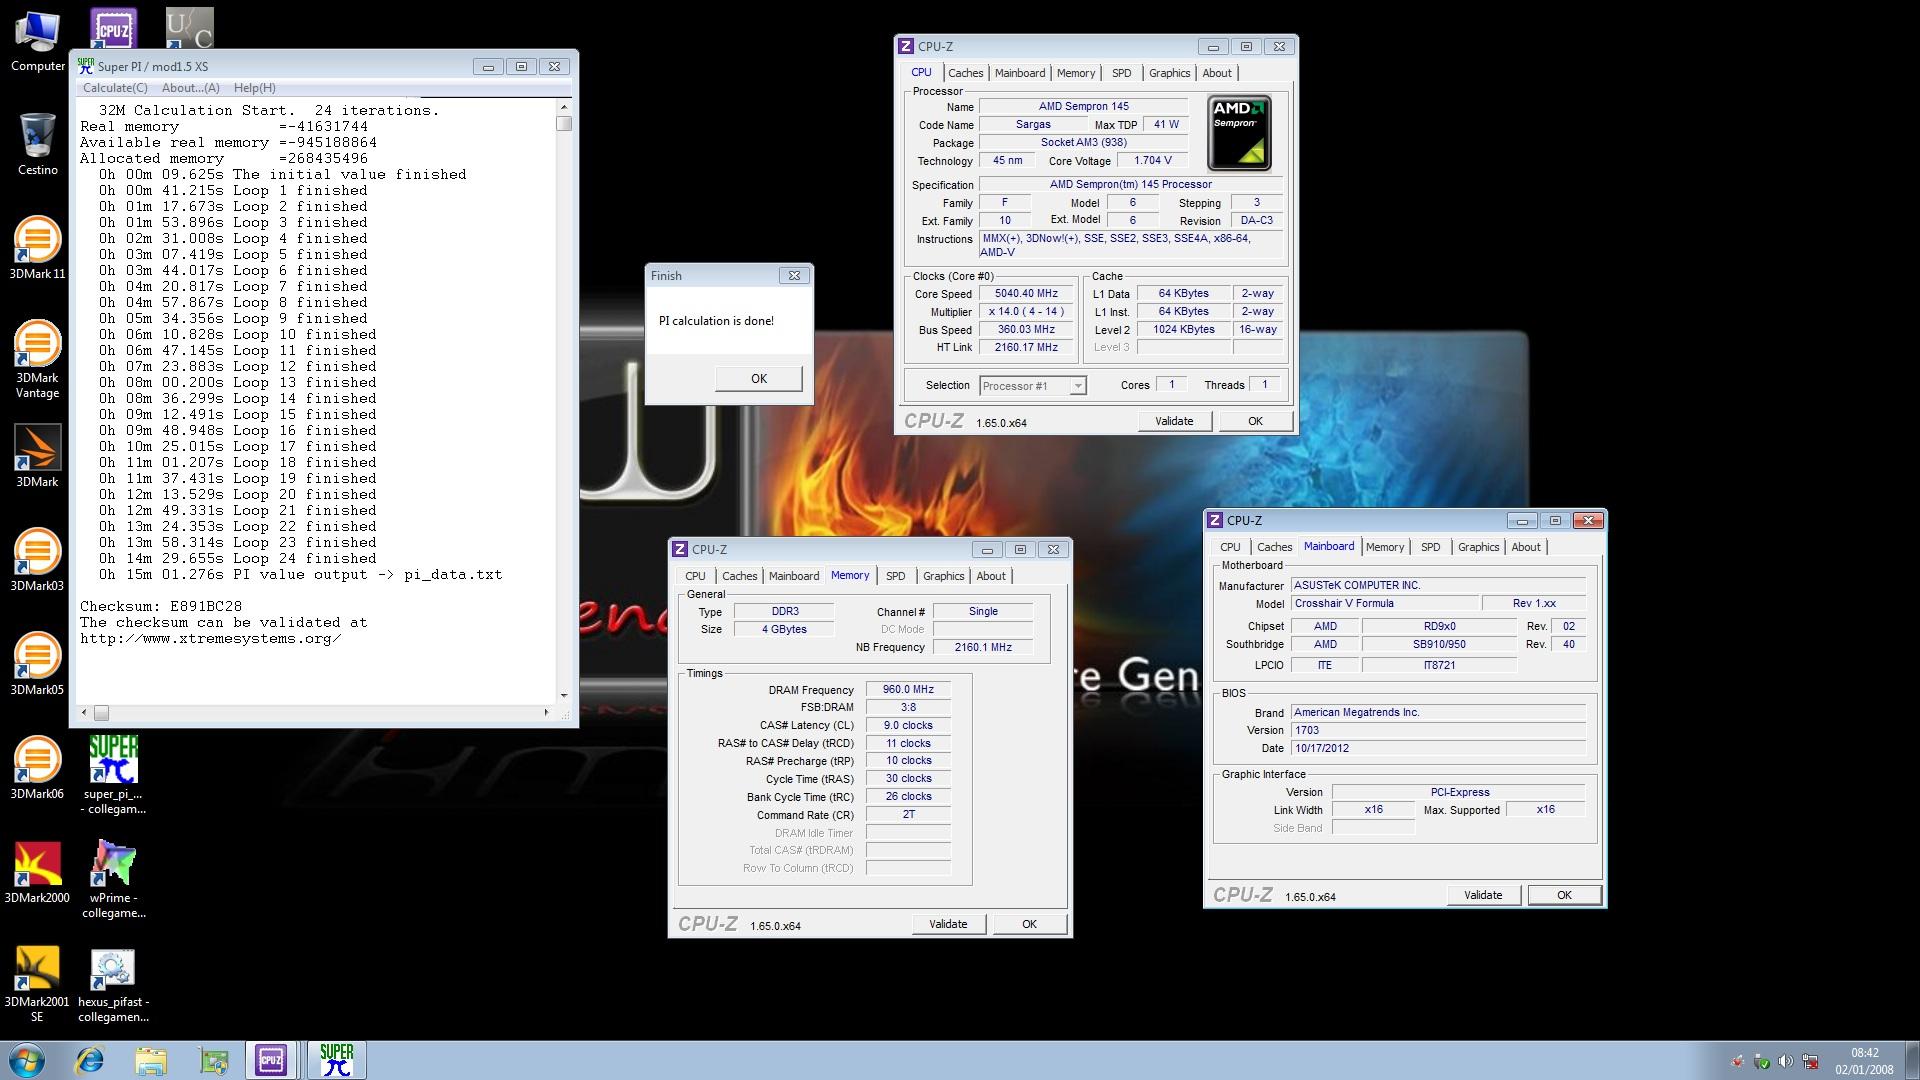Image resolution: width=1920 pixels, height=1080 pixels.
Task: Open the hexus_pifast collegamento shortcut
Action: 113,983
